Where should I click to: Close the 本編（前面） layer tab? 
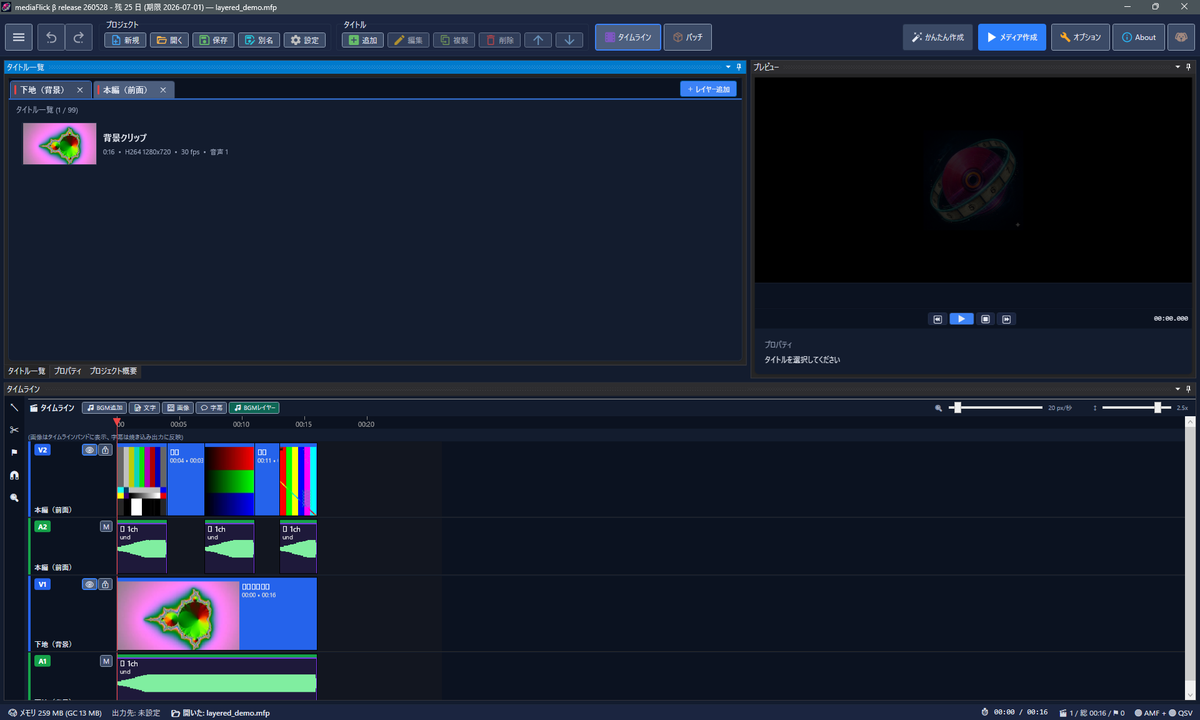tap(164, 90)
